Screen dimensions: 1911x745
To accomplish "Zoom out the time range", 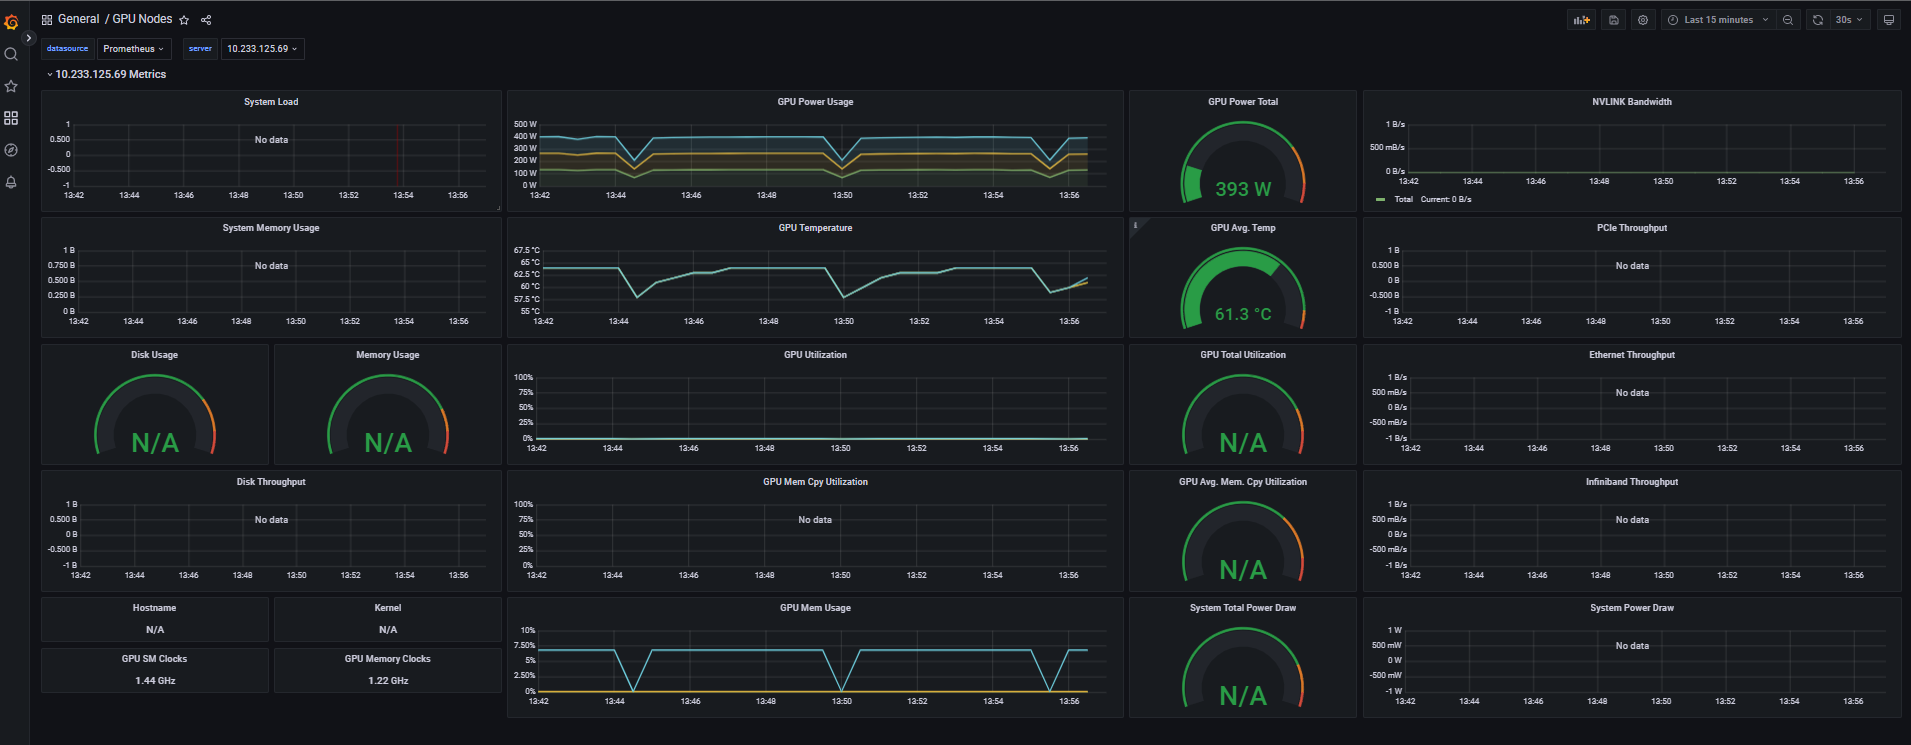I will 1788,20.
